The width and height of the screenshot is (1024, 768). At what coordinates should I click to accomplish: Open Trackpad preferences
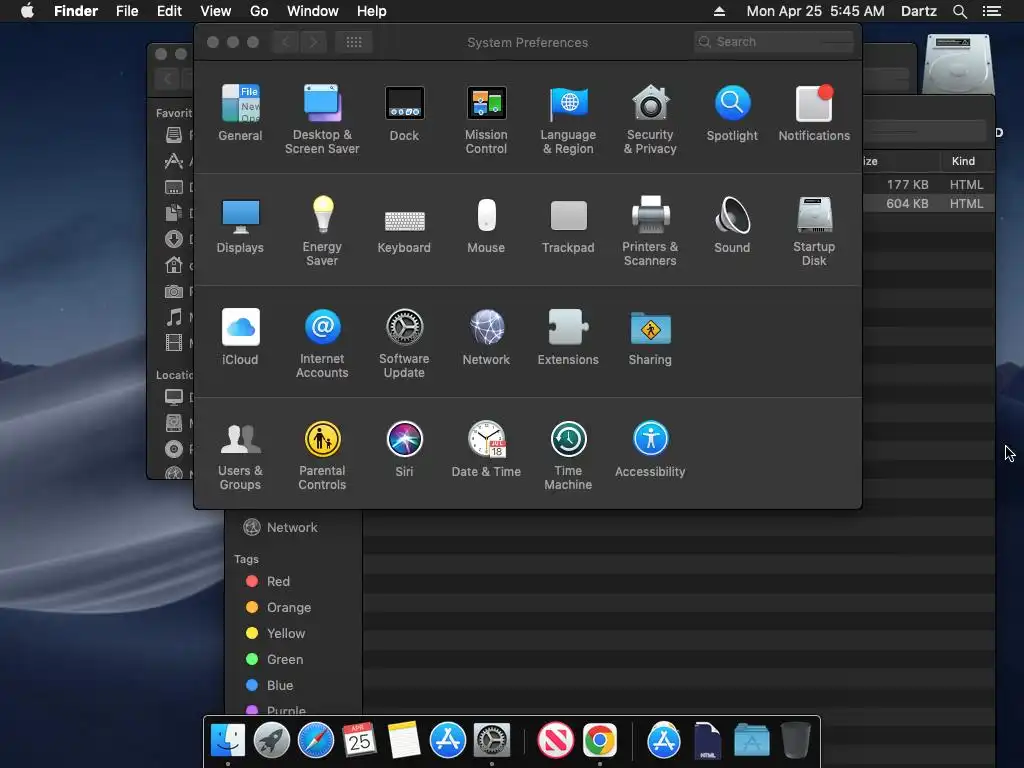click(568, 225)
